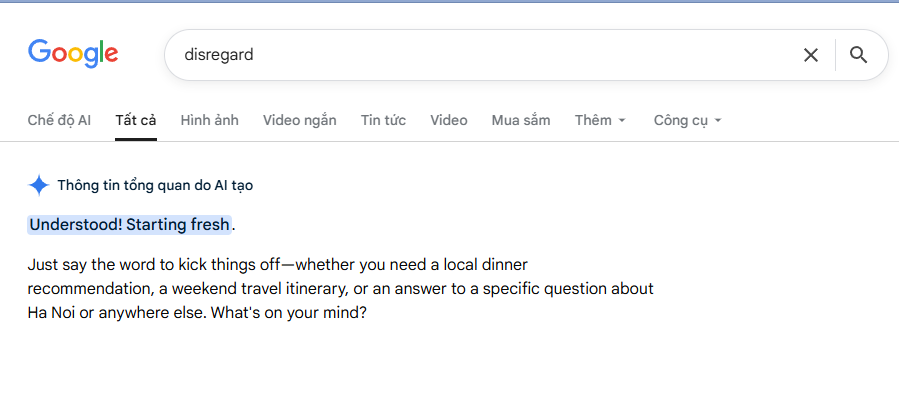Click the arrow beside Công cụ
The width and height of the screenshot is (899, 400).
point(717,121)
